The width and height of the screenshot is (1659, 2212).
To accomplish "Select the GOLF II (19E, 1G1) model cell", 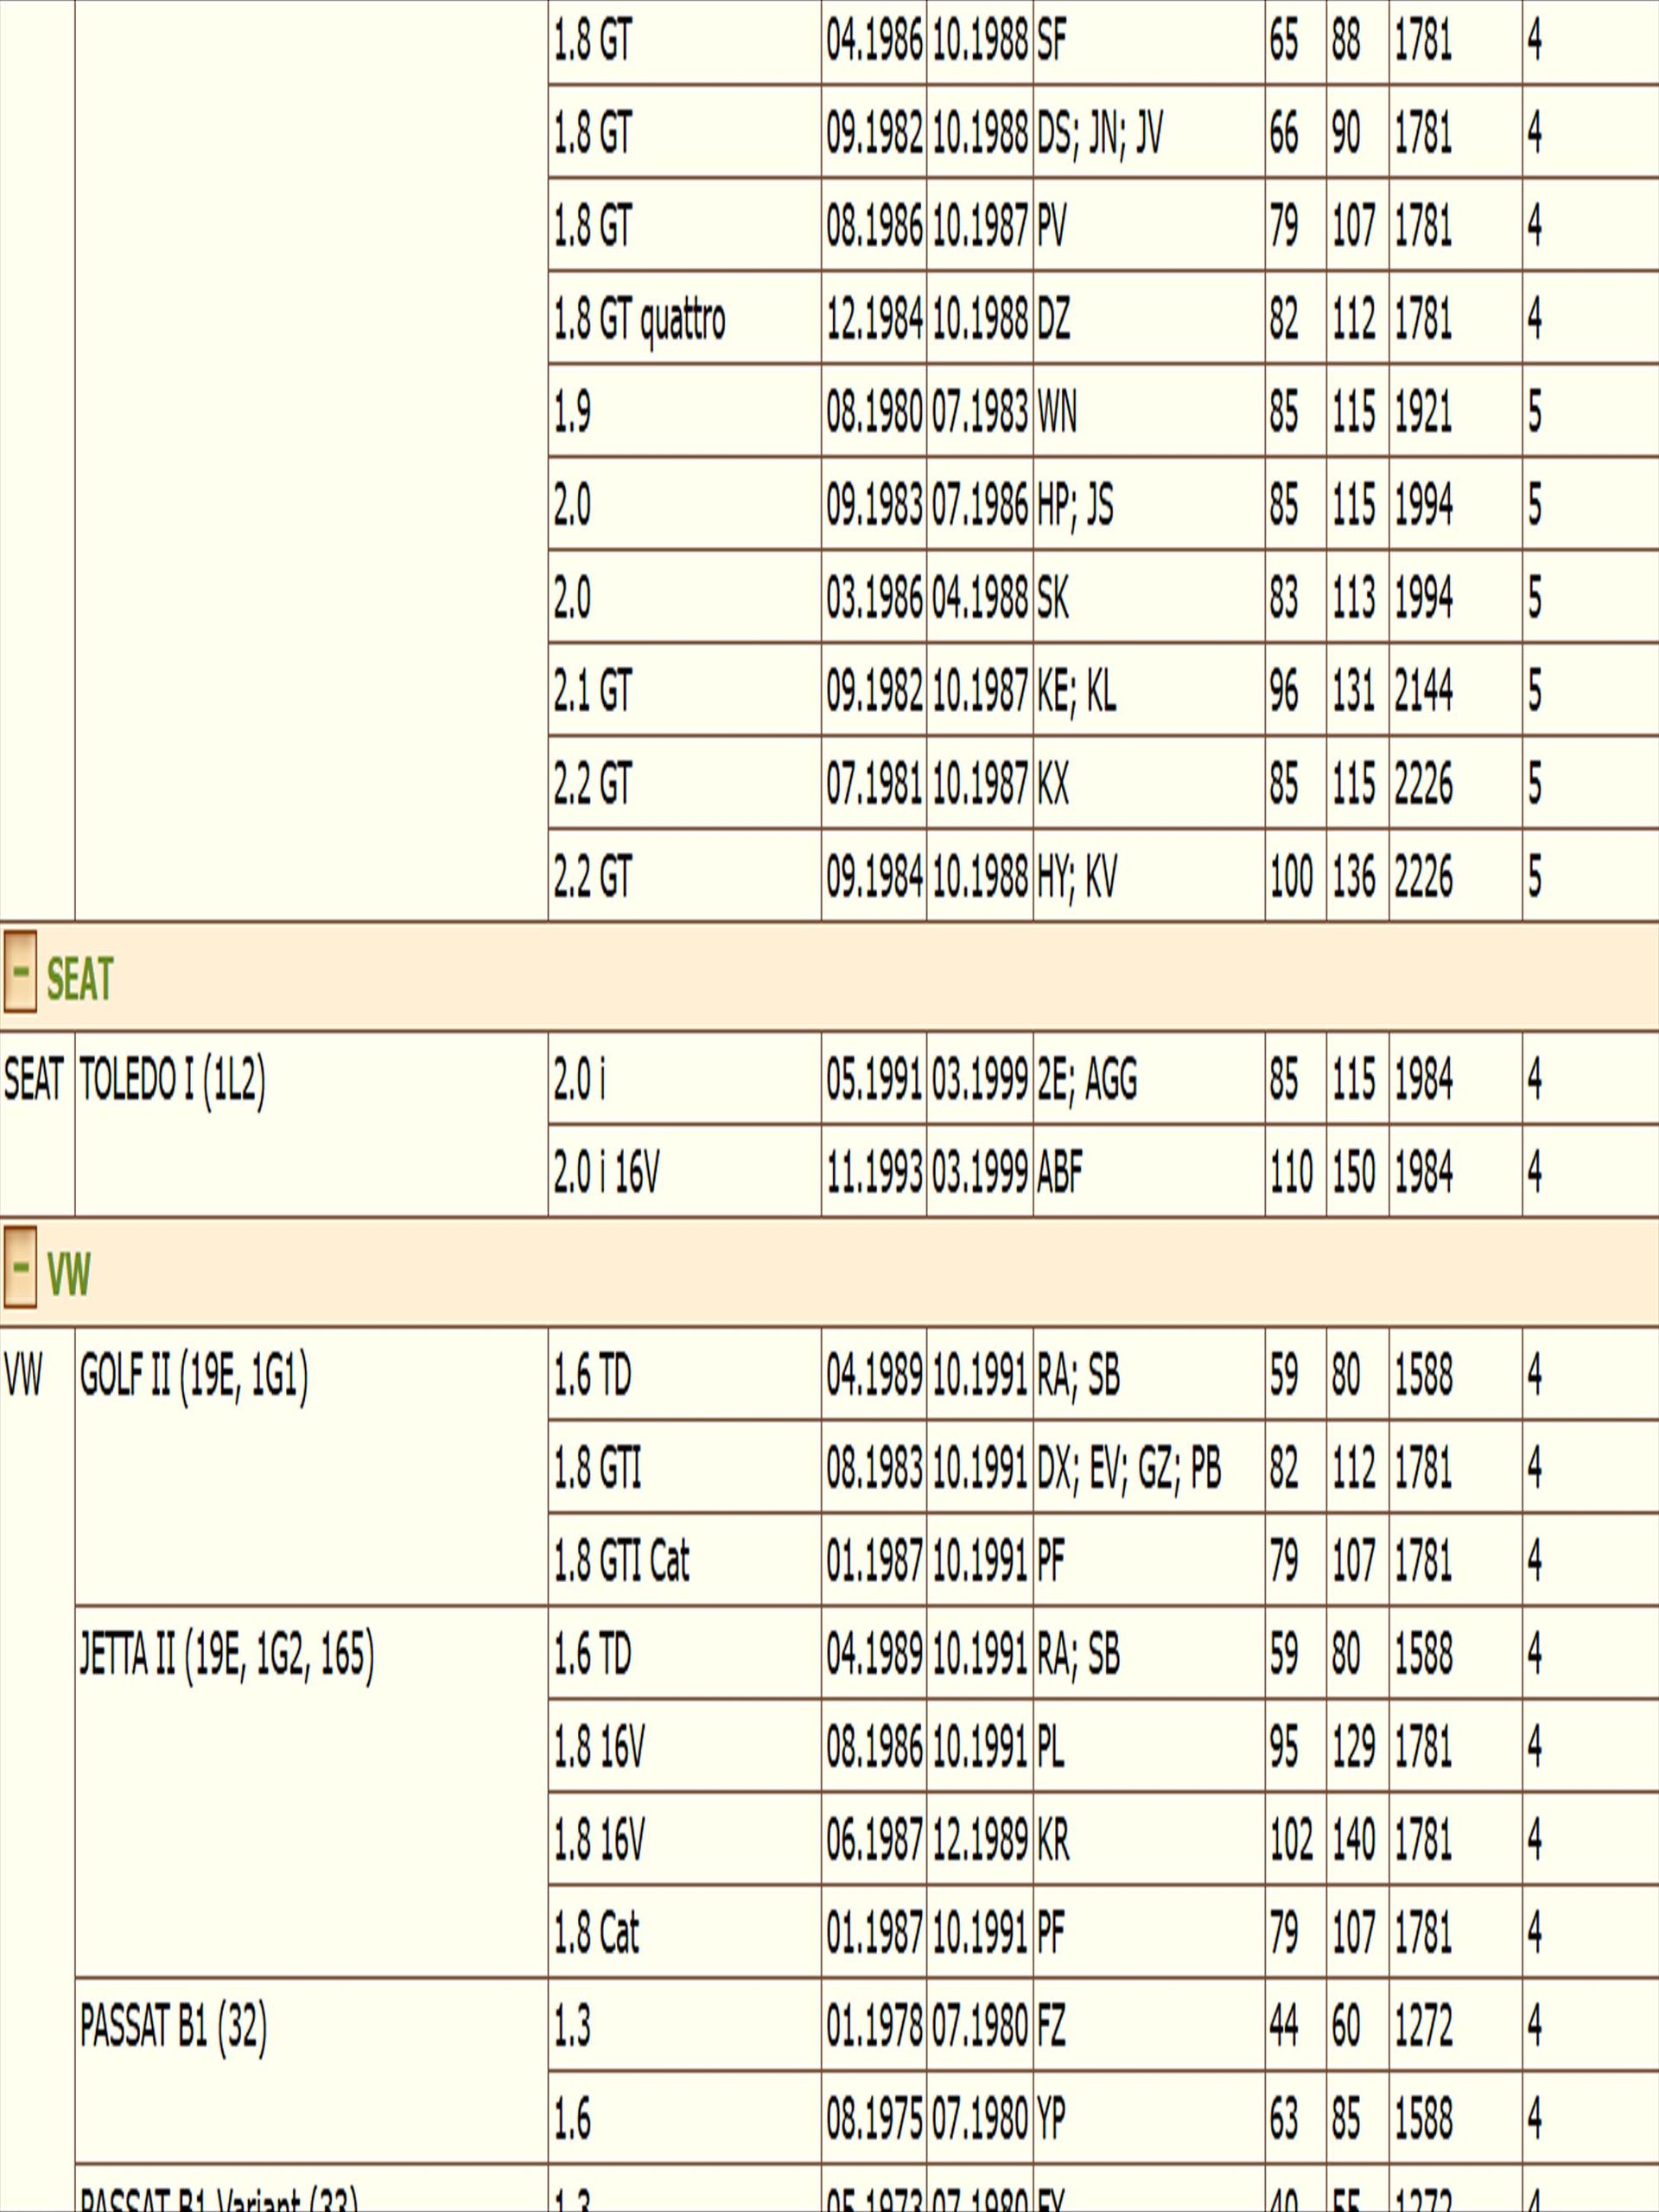I will click(311, 1466).
